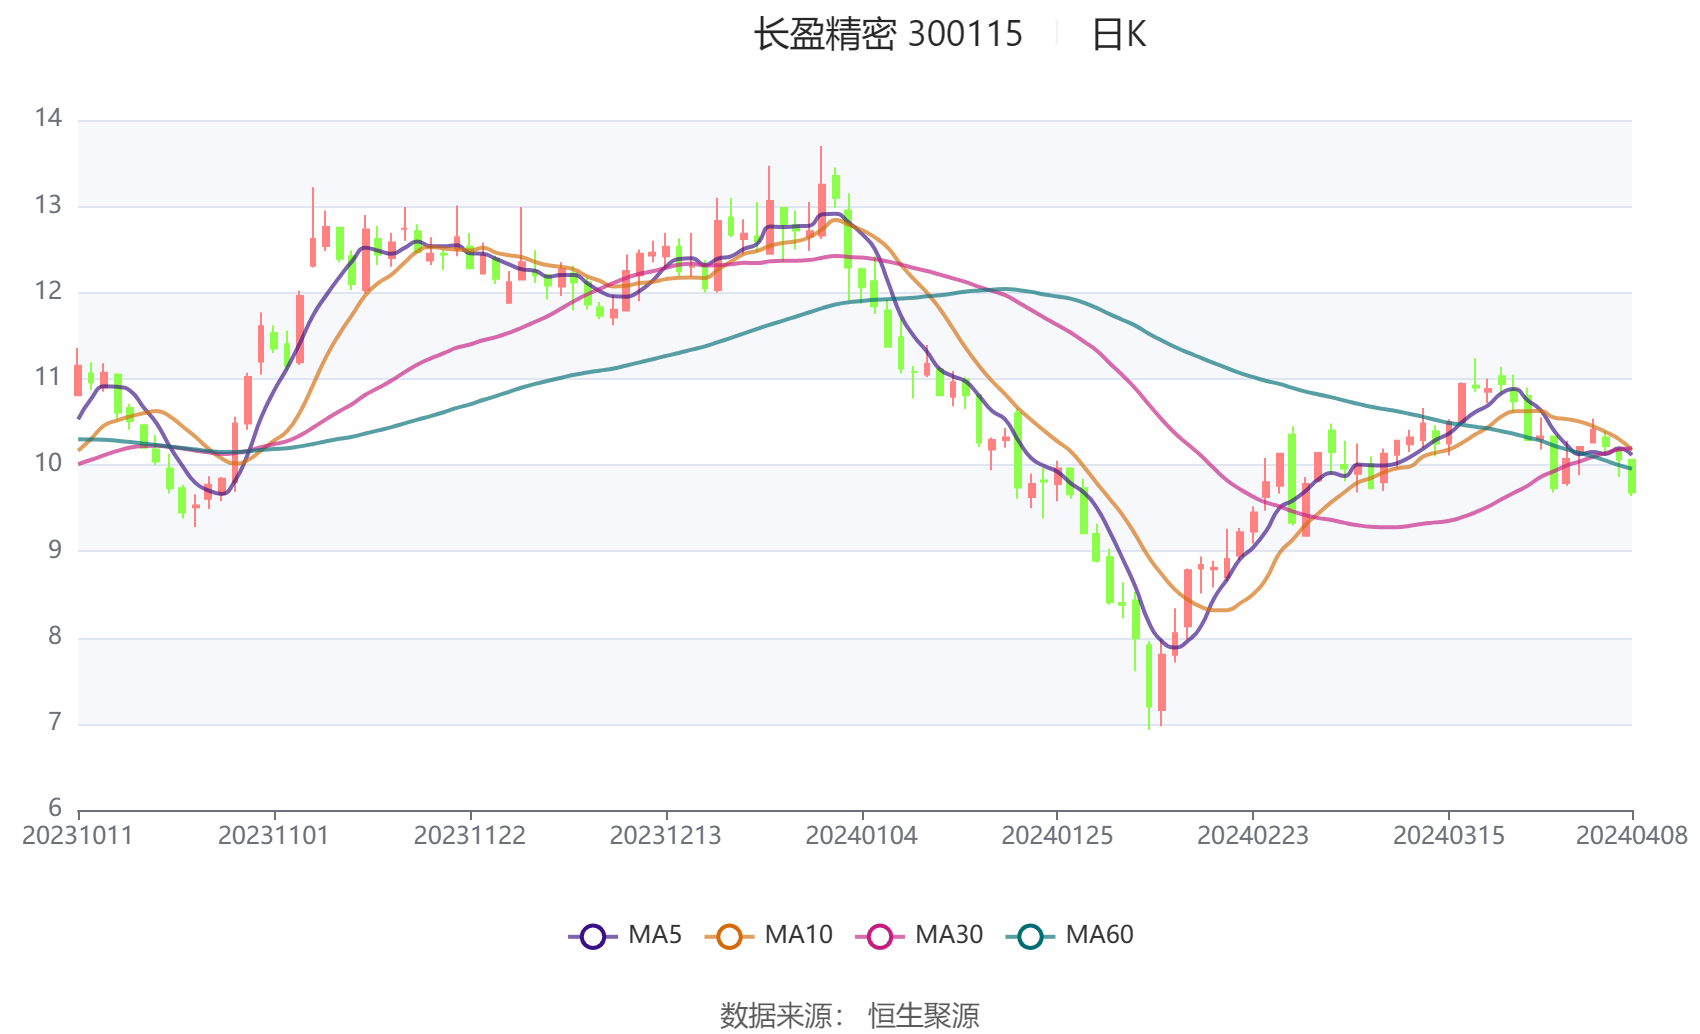Click the 20240104 x-axis date label
This screenshot has height=1034, width=1700.
coord(862,836)
